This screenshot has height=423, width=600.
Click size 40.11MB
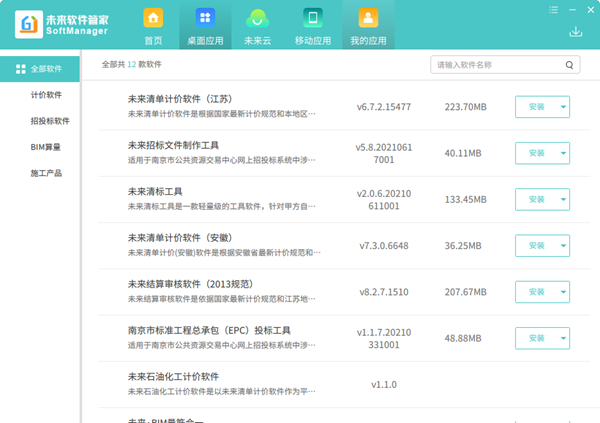click(463, 153)
